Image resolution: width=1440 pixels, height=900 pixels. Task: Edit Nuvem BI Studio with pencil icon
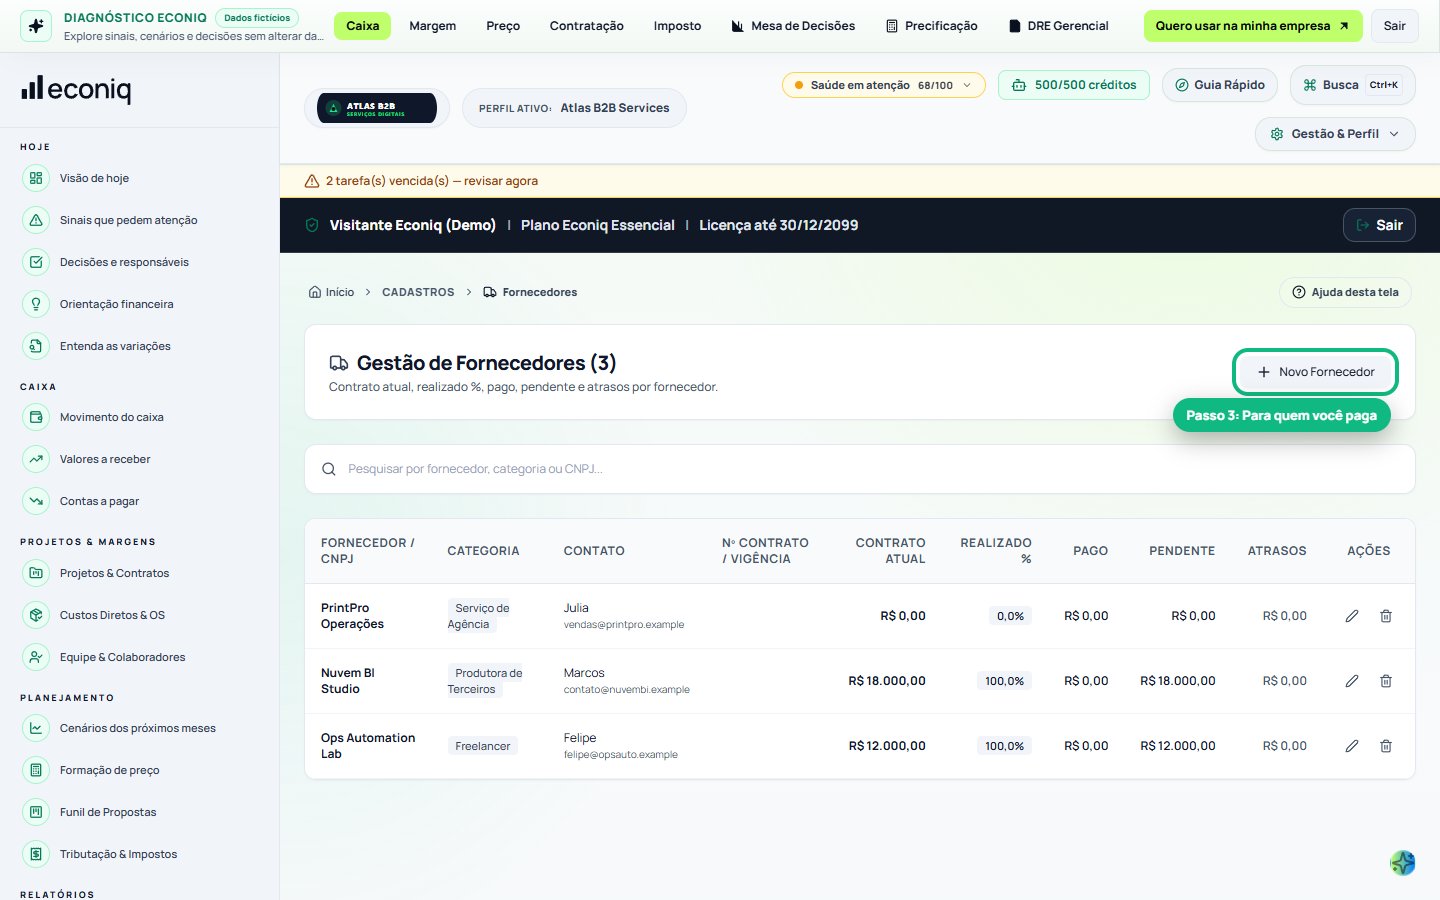[1352, 681]
